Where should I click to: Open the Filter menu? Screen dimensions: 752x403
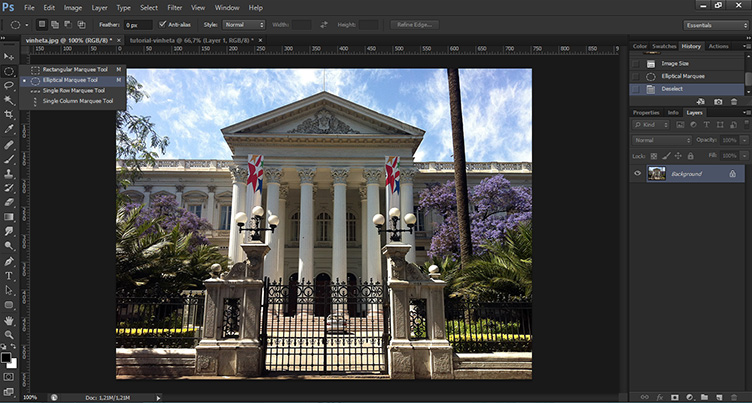(175, 7)
